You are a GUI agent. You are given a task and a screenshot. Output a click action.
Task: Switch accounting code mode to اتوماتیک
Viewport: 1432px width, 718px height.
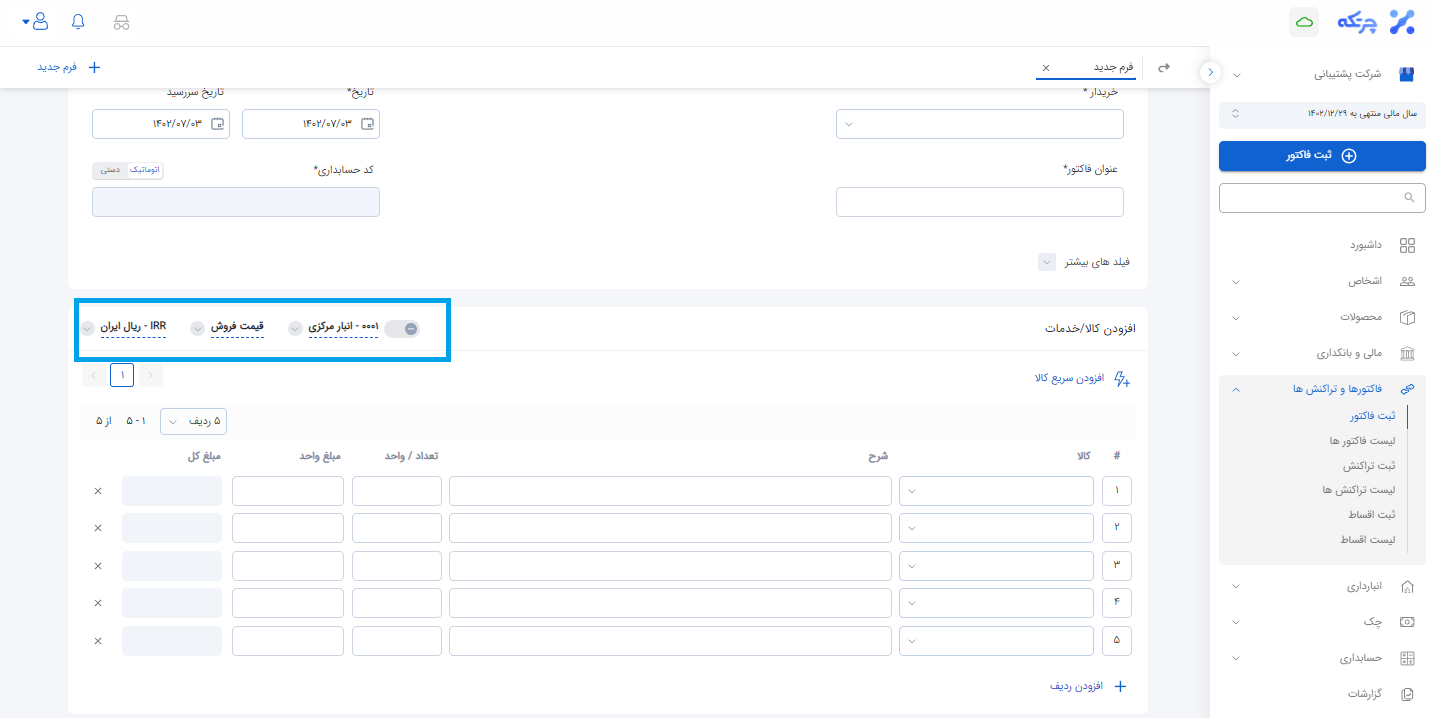coord(144,170)
